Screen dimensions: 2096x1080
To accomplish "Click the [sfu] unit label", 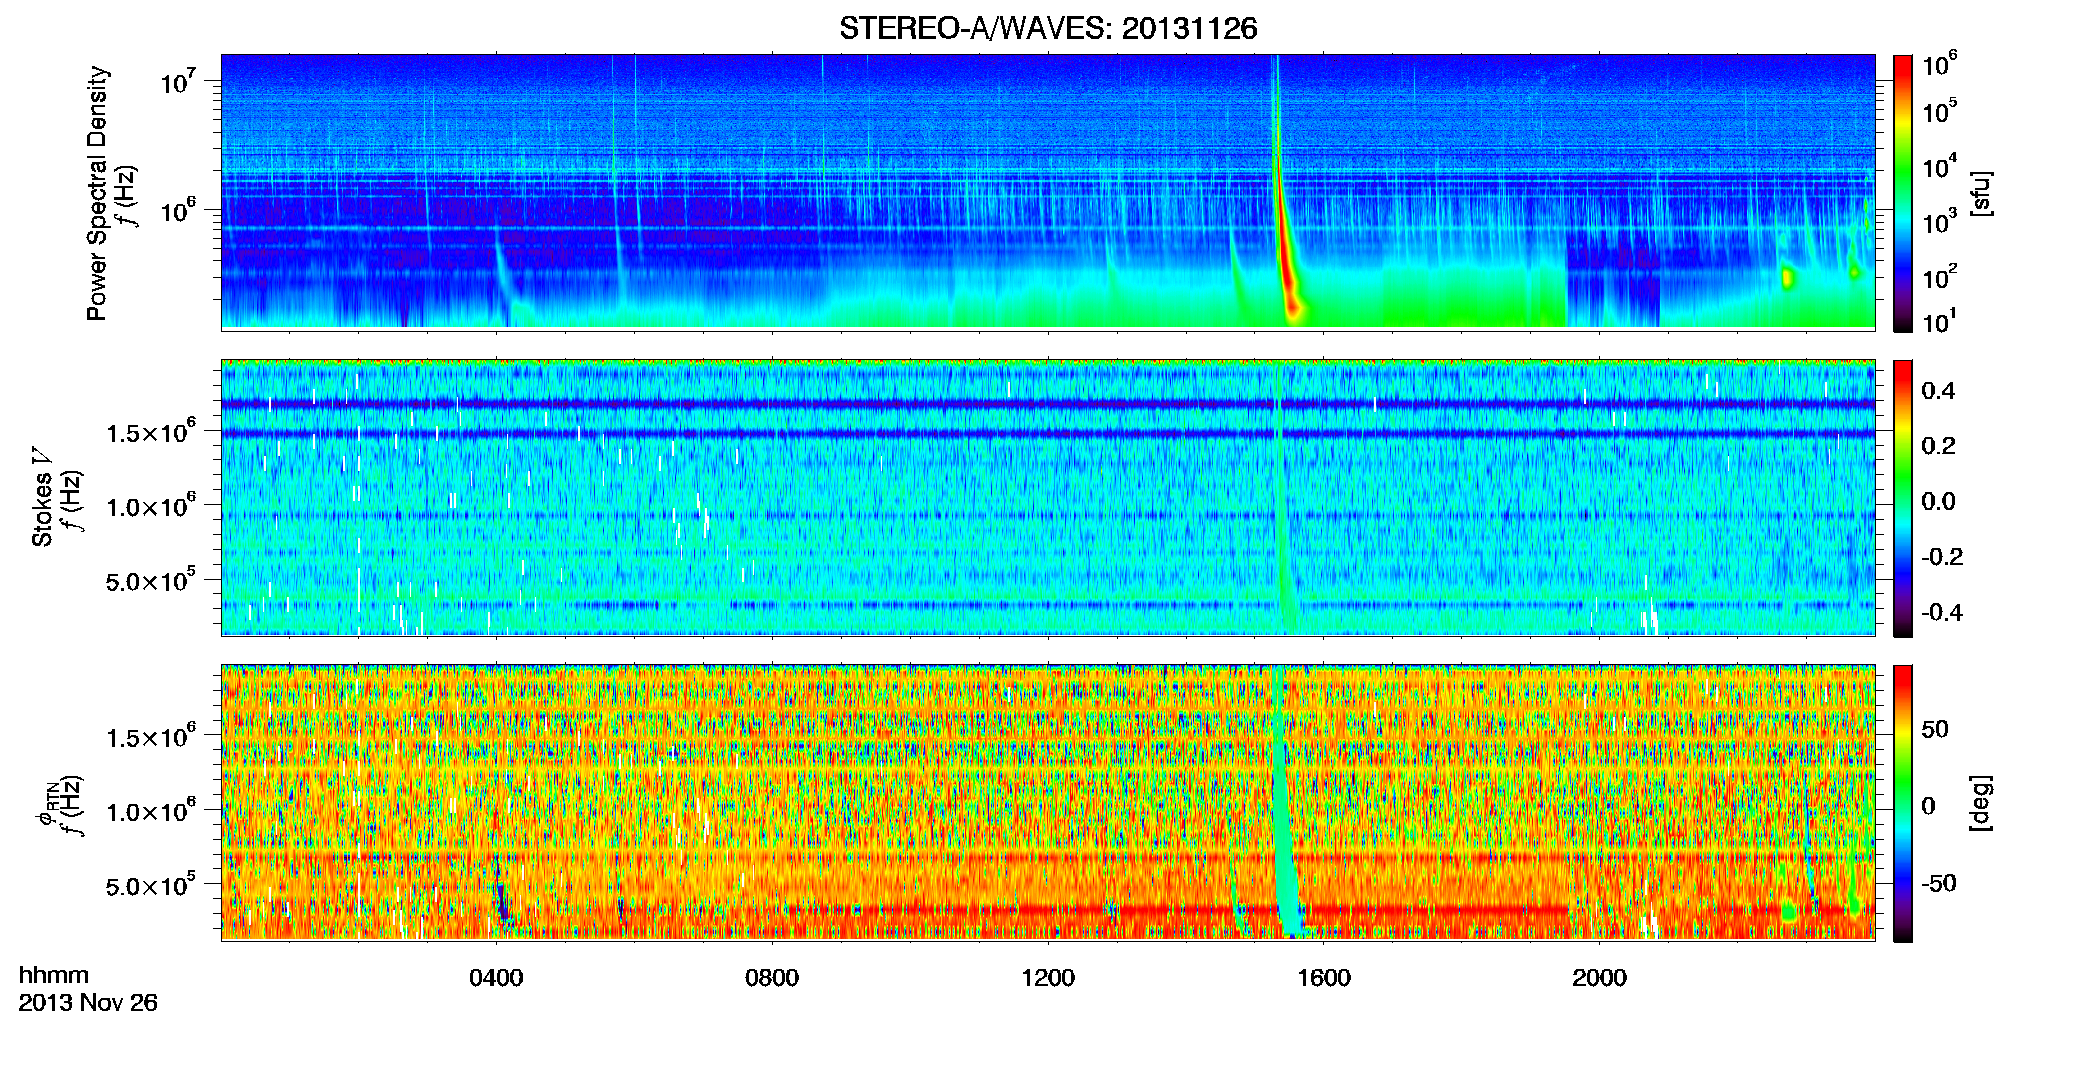I will [x=1981, y=193].
